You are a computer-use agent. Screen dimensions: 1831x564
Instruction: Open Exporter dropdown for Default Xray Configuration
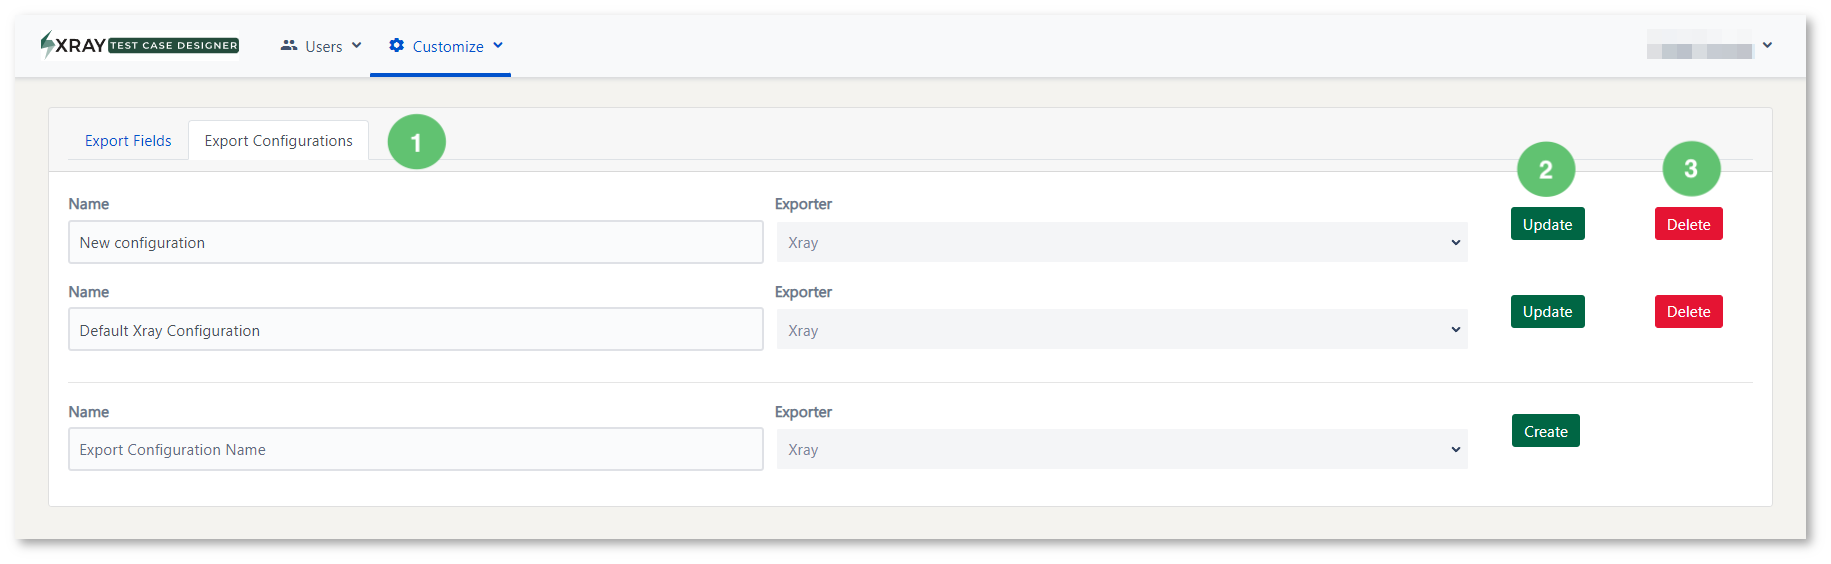(x=1122, y=329)
